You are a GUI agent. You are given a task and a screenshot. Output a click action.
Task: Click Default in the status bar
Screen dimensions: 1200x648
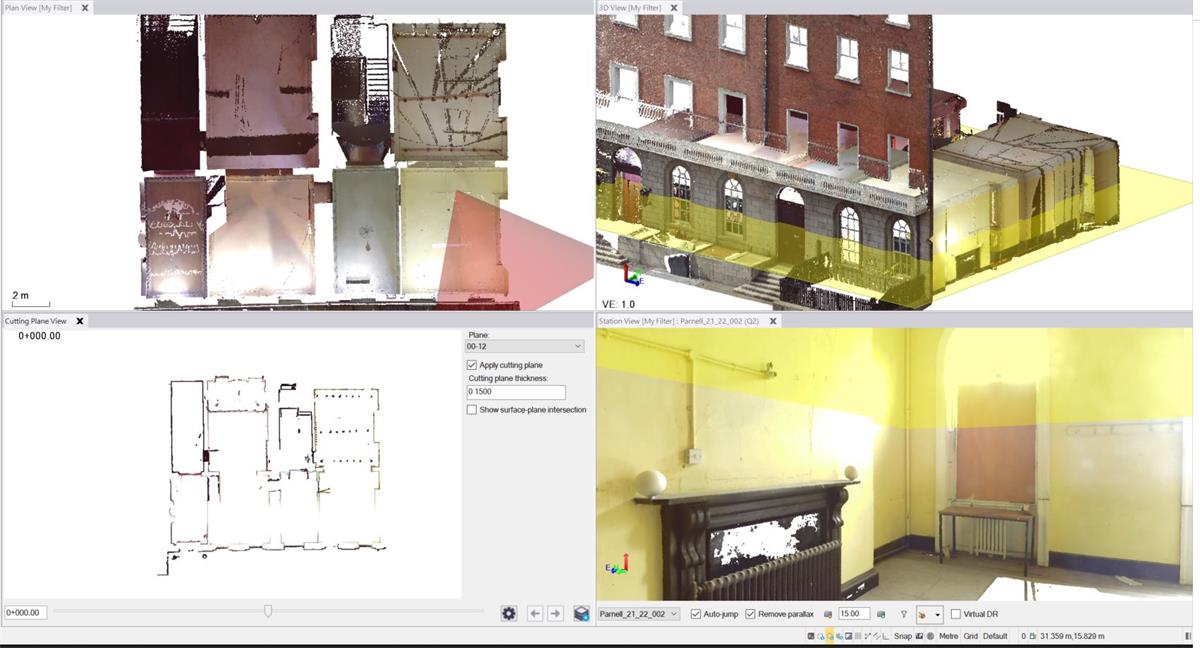995,636
